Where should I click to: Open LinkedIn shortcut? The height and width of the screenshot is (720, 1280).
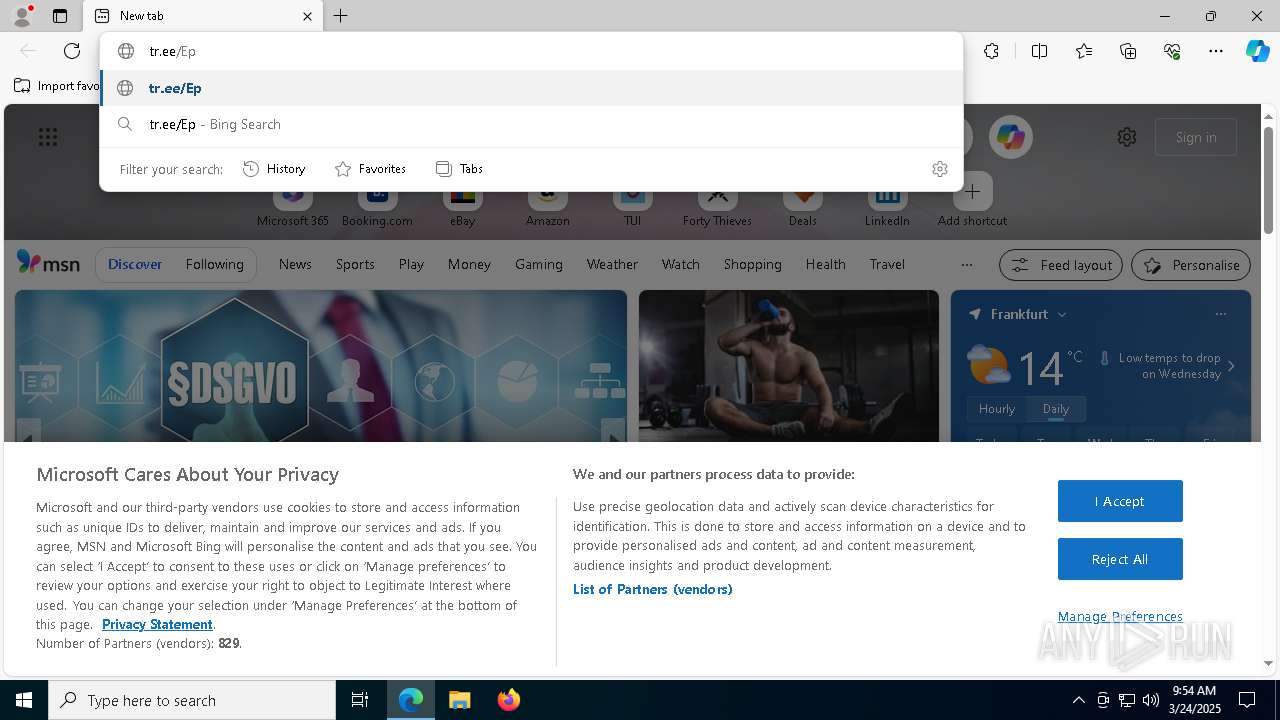point(887,205)
